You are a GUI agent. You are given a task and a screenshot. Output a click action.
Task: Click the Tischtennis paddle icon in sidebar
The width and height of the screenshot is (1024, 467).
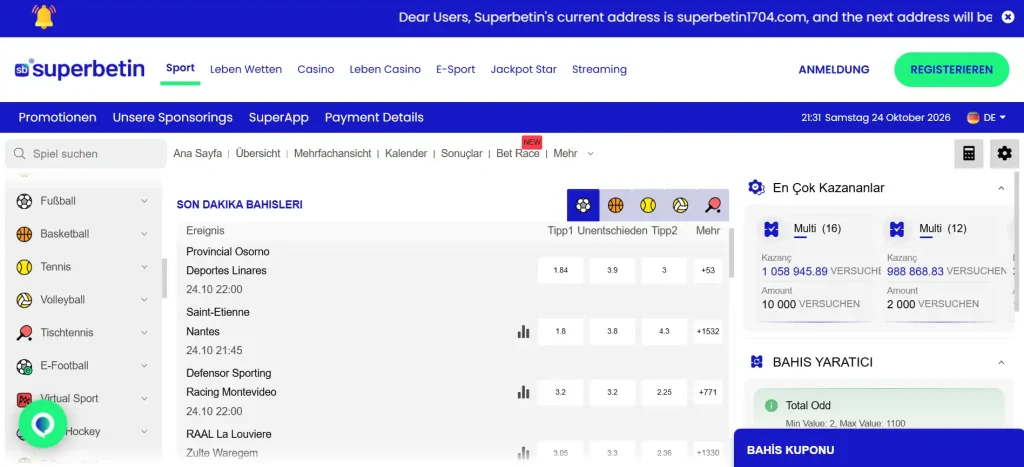click(24, 332)
